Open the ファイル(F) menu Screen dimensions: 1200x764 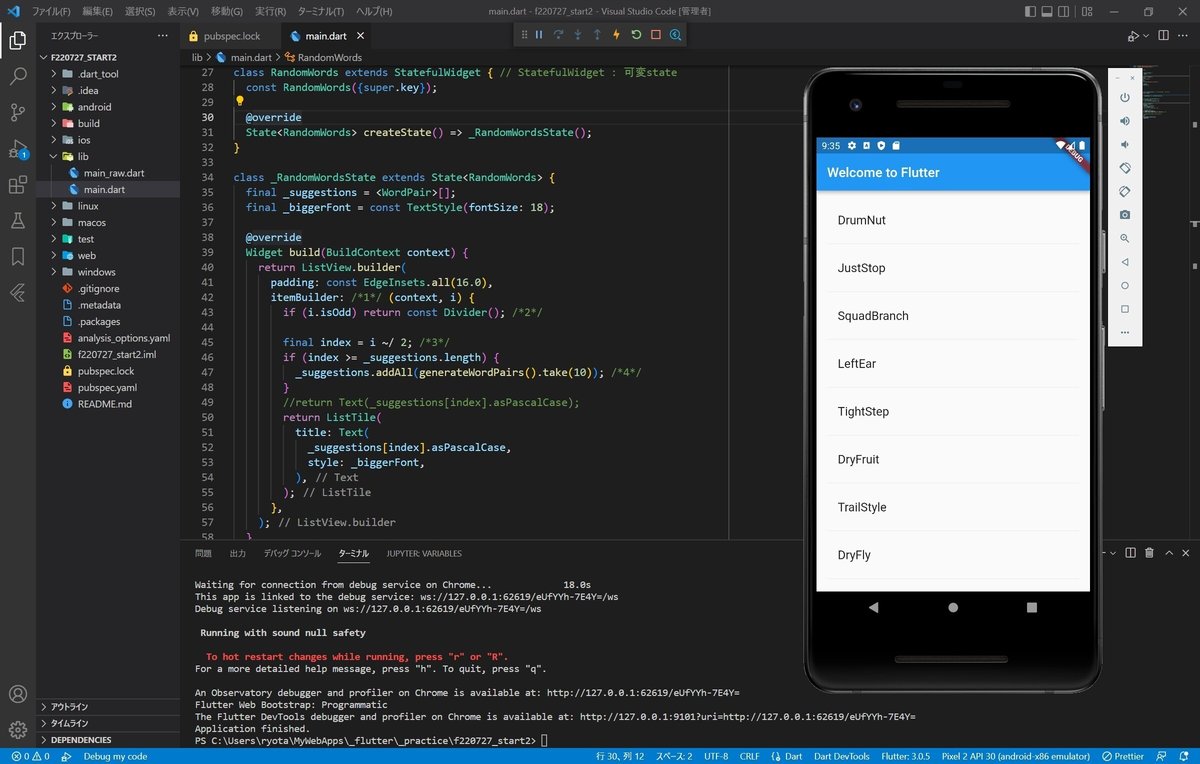click(51, 11)
